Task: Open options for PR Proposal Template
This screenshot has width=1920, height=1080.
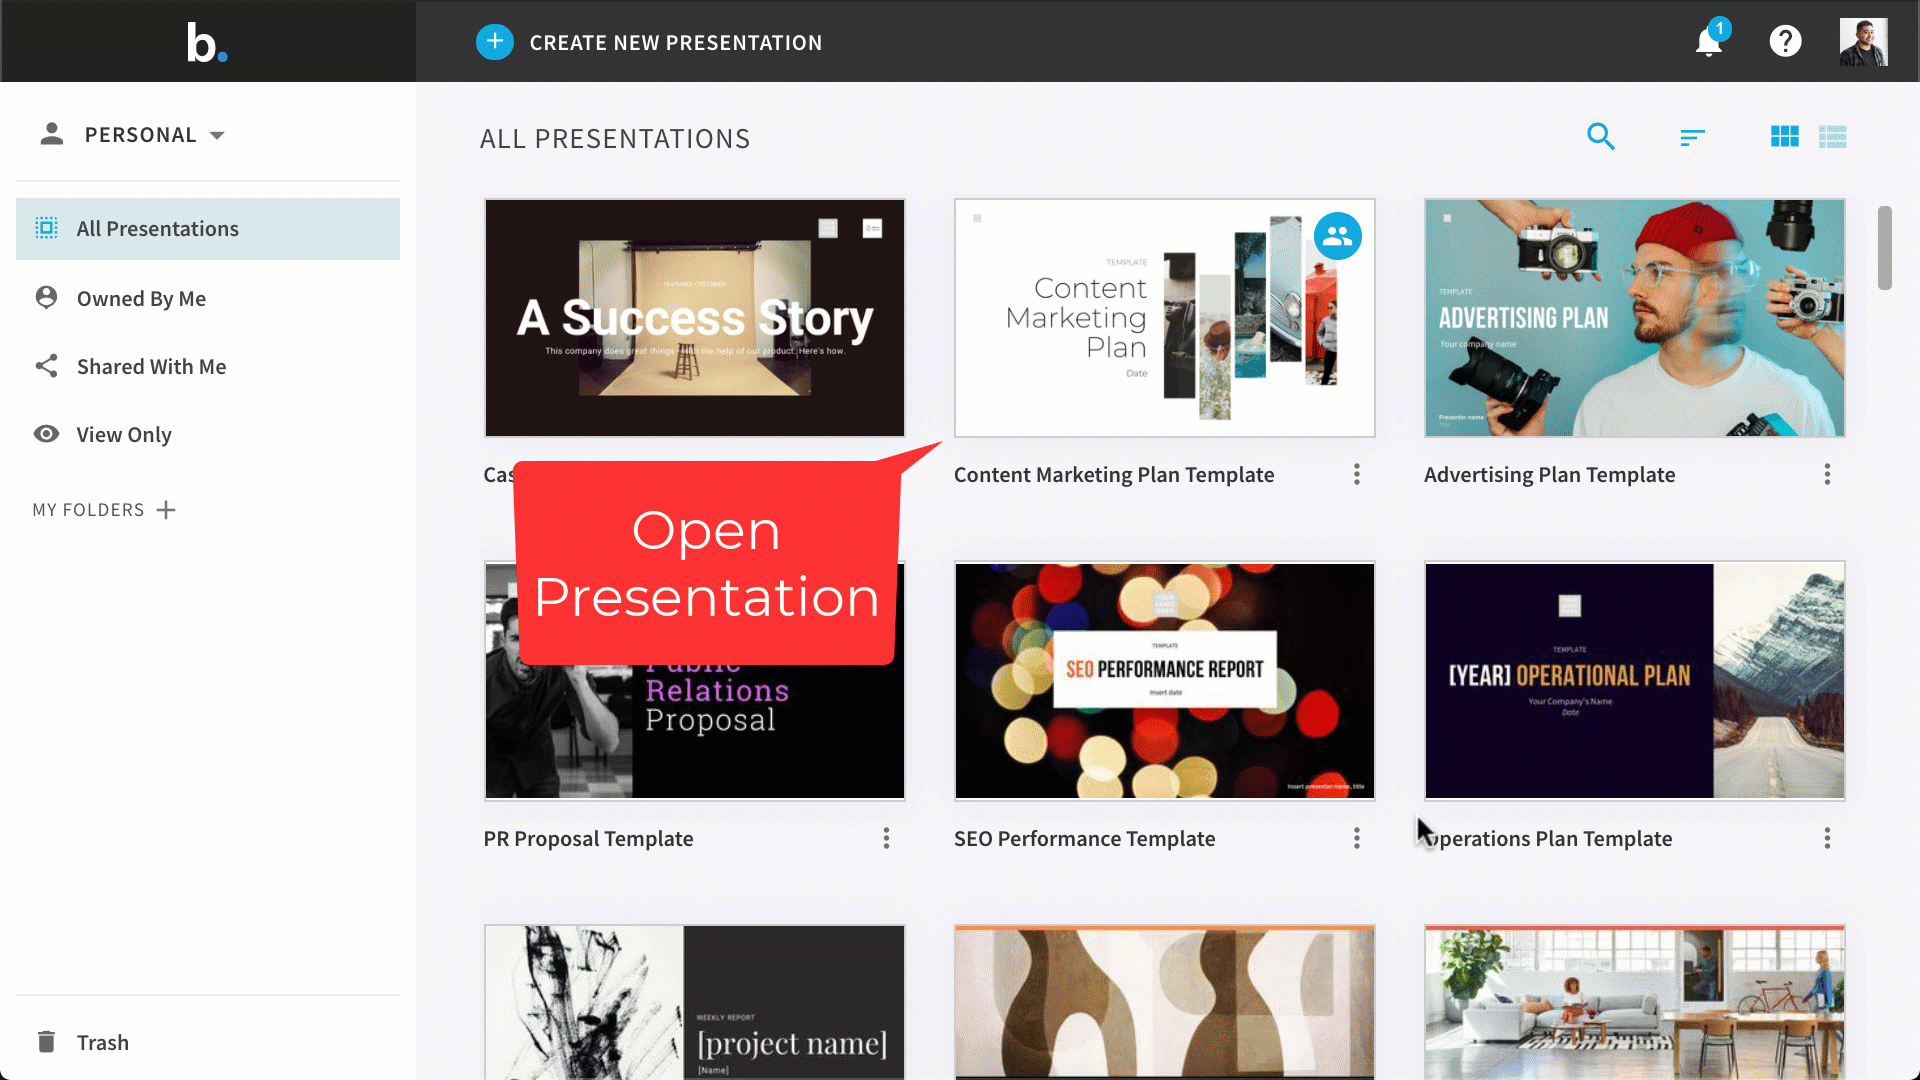Action: click(886, 838)
